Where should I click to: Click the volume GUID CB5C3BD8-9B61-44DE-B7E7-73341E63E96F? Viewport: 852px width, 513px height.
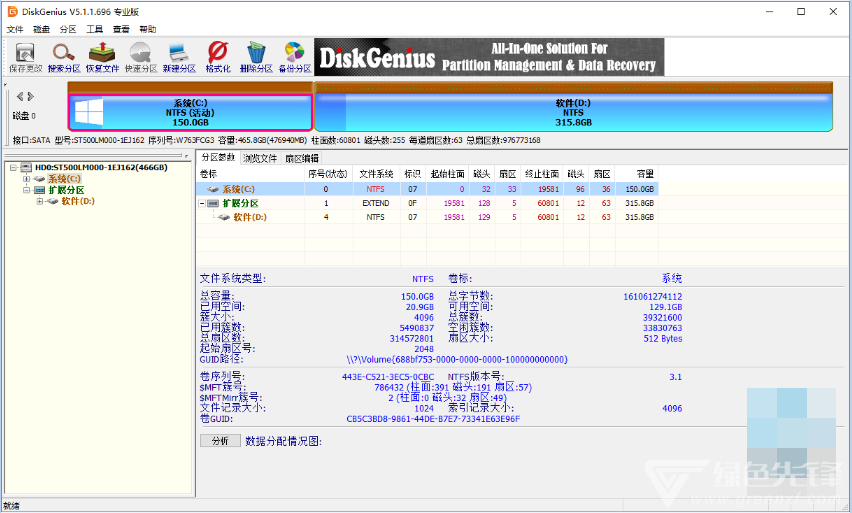pos(433,419)
